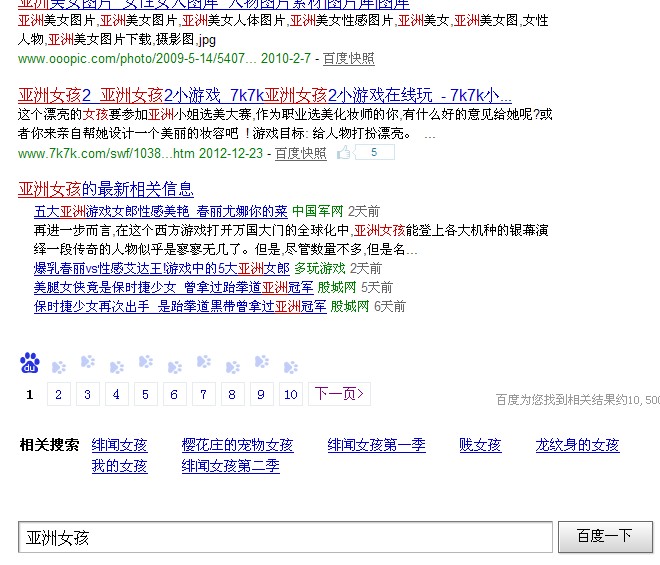Click related search 贱女孩
660x565 pixels.
(480, 445)
